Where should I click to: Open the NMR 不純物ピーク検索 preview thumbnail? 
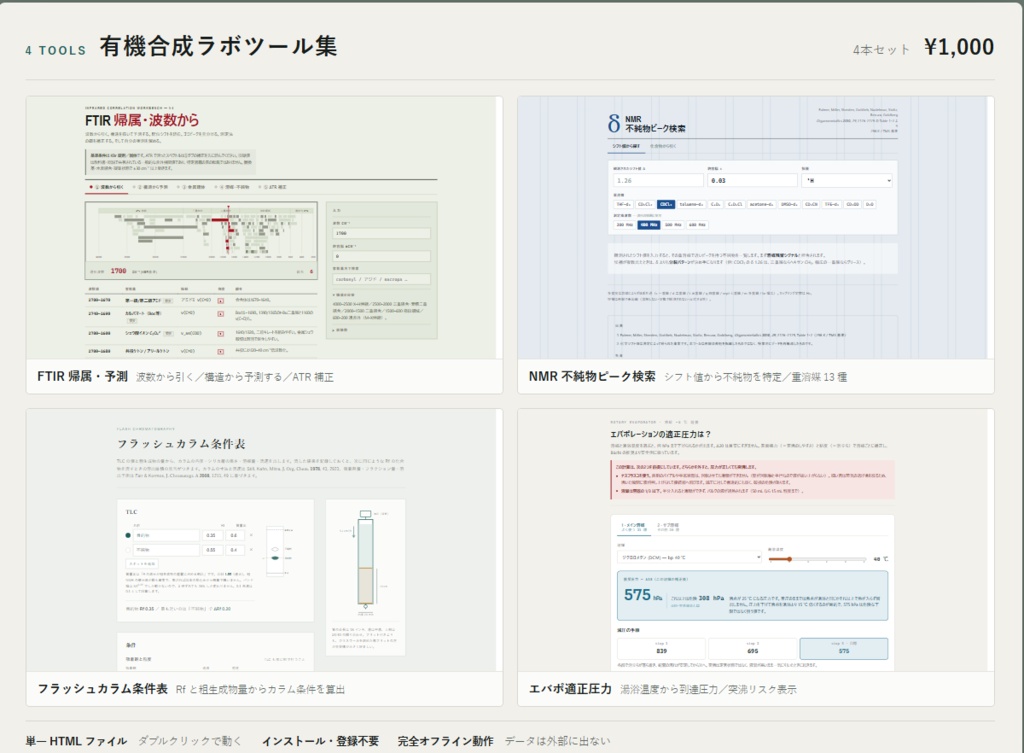(x=756, y=228)
